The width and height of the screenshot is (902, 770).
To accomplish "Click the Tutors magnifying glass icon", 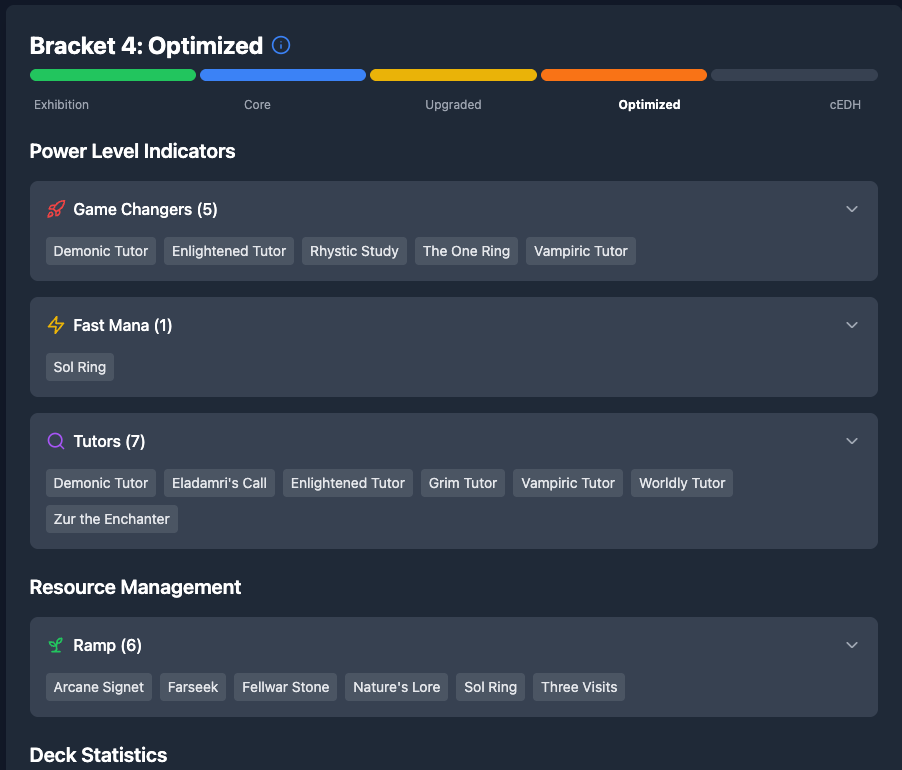I will click(56, 441).
